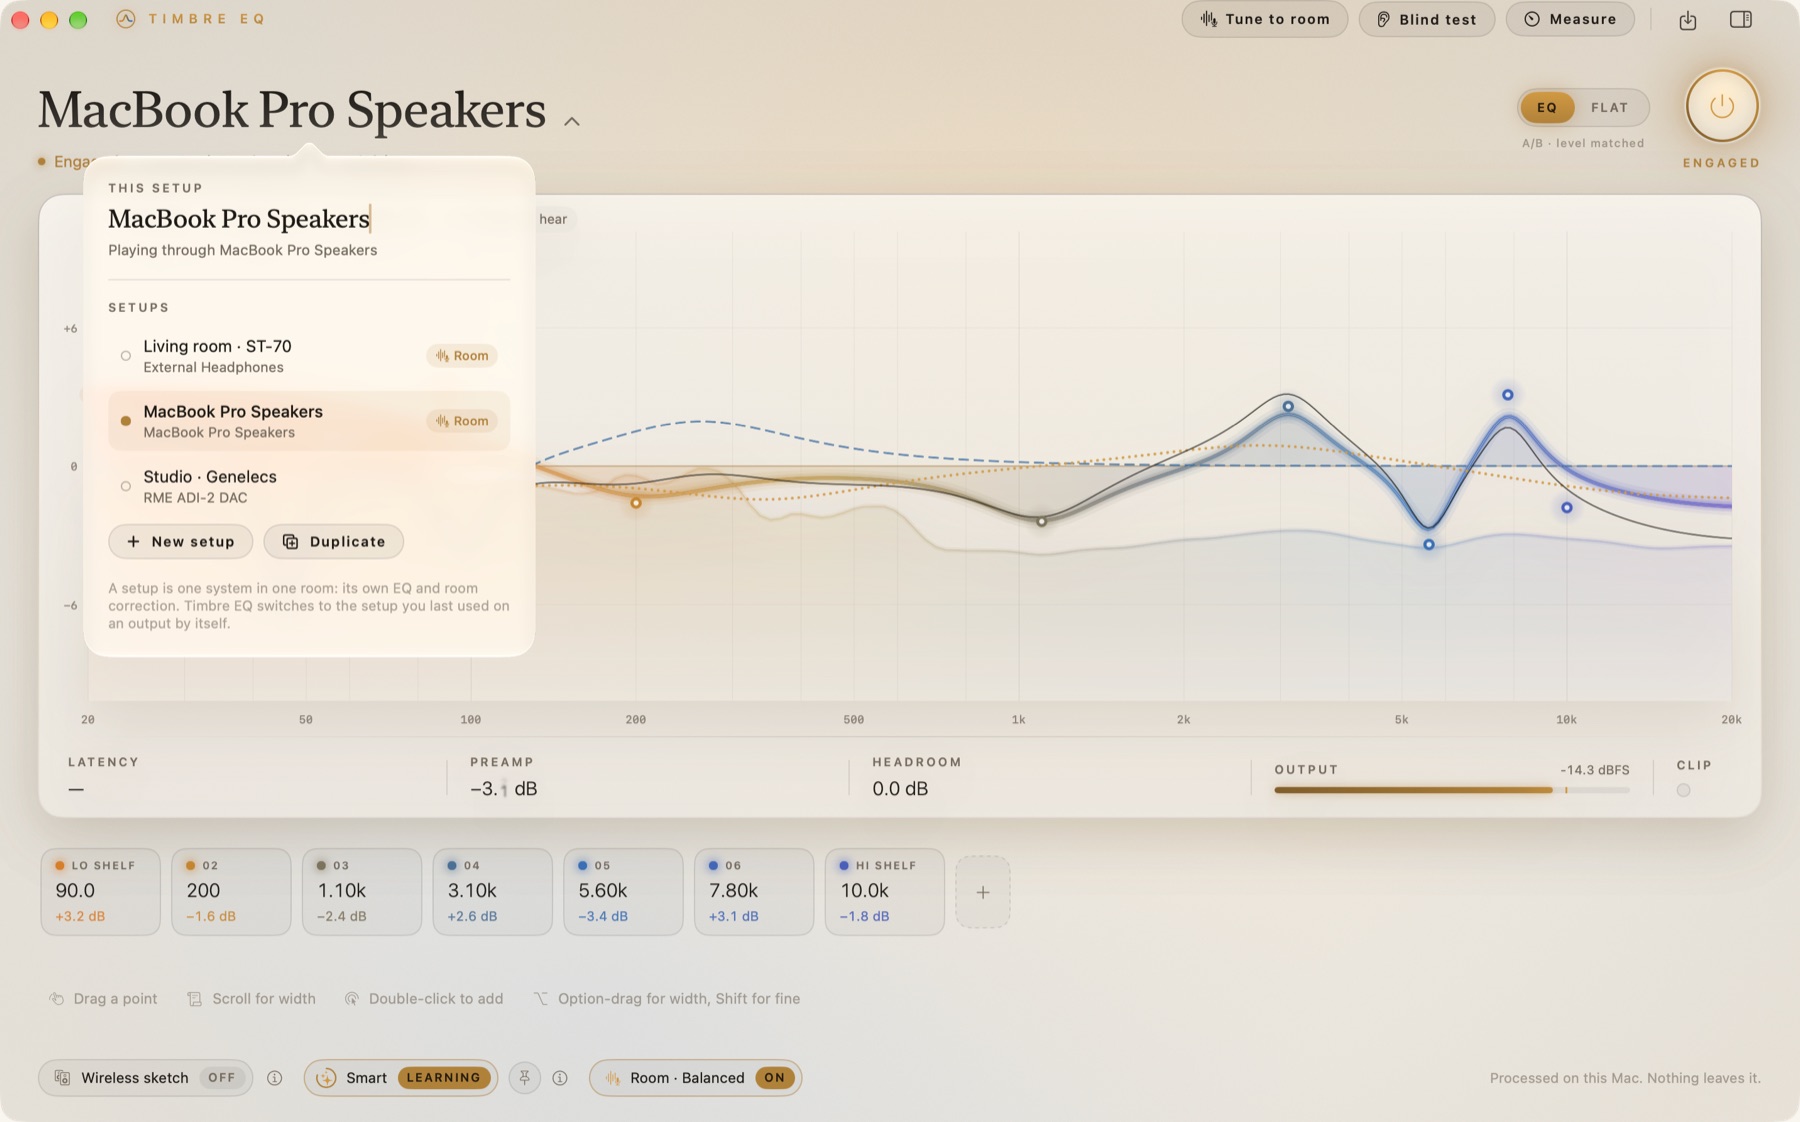
Task: Click the hear label chip above graph
Action: click(x=553, y=219)
